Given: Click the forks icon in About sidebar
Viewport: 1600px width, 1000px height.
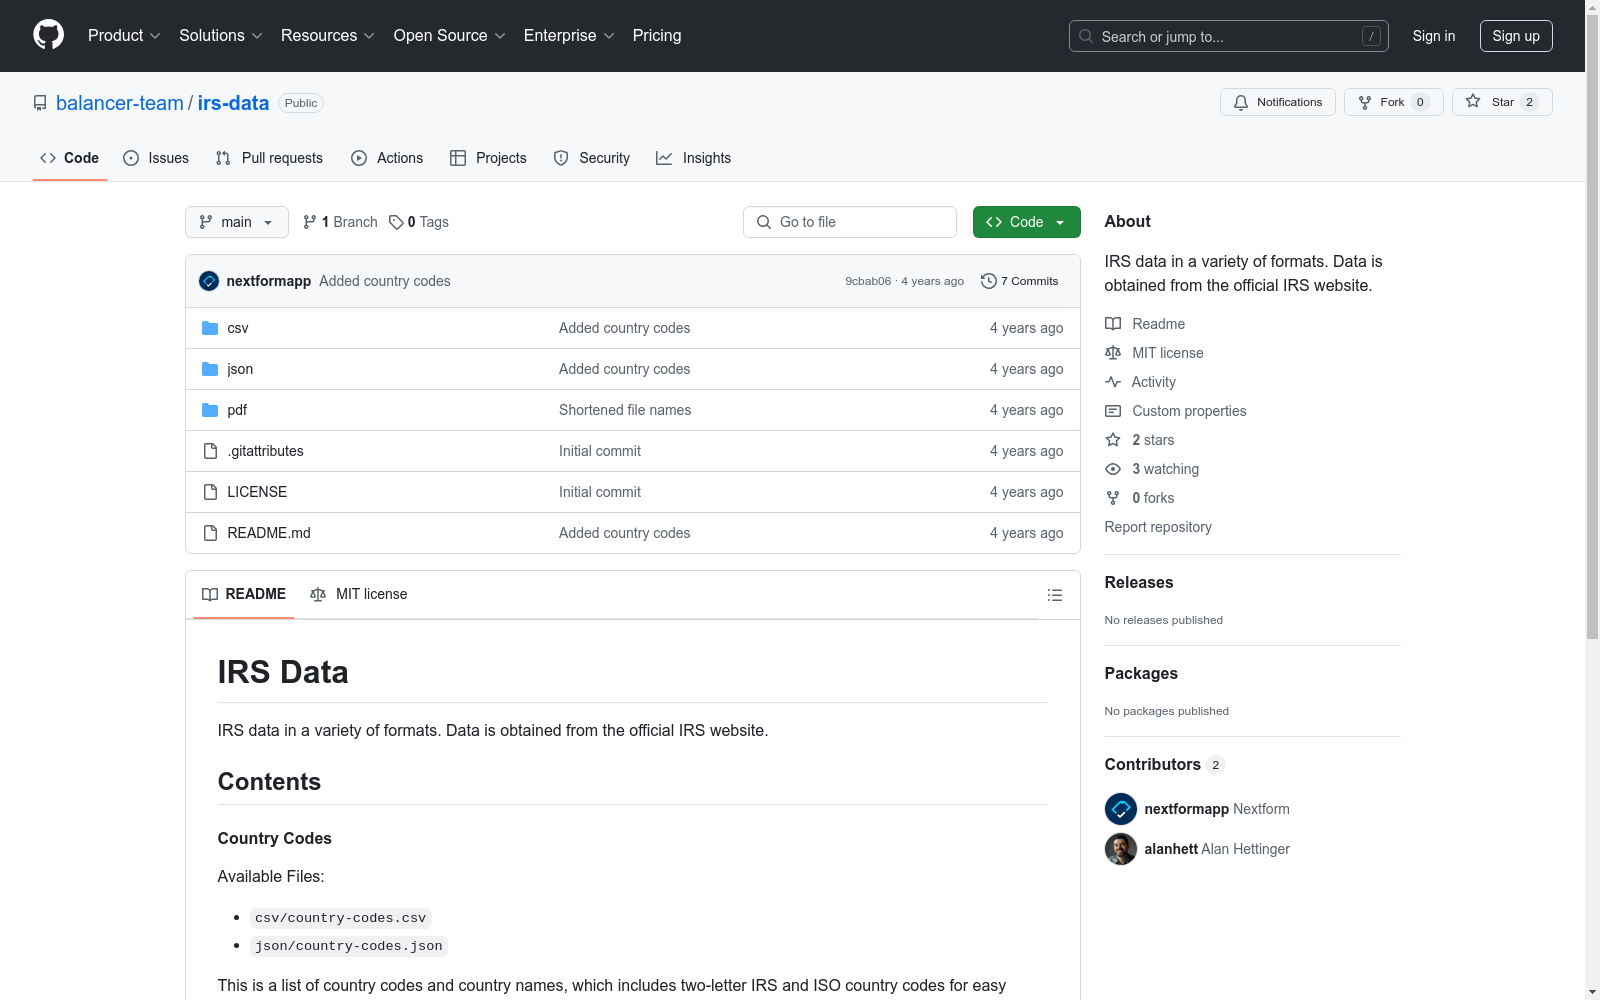Looking at the screenshot, I should click(1113, 498).
